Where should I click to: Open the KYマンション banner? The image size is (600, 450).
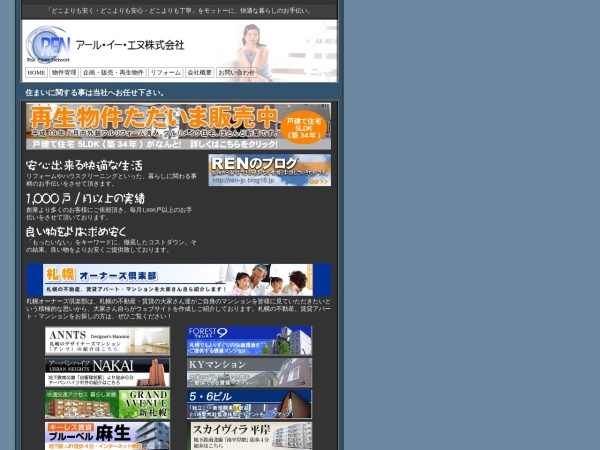tap(249, 372)
